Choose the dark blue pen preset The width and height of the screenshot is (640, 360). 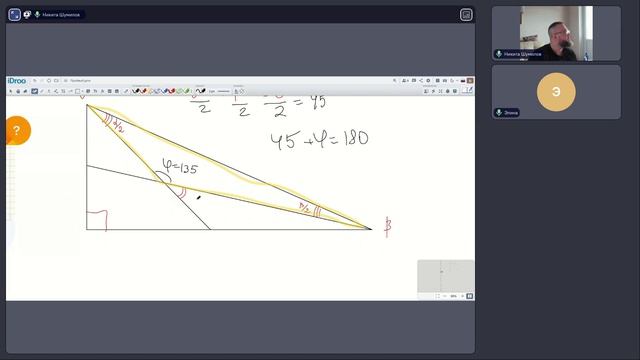[x=165, y=91]
